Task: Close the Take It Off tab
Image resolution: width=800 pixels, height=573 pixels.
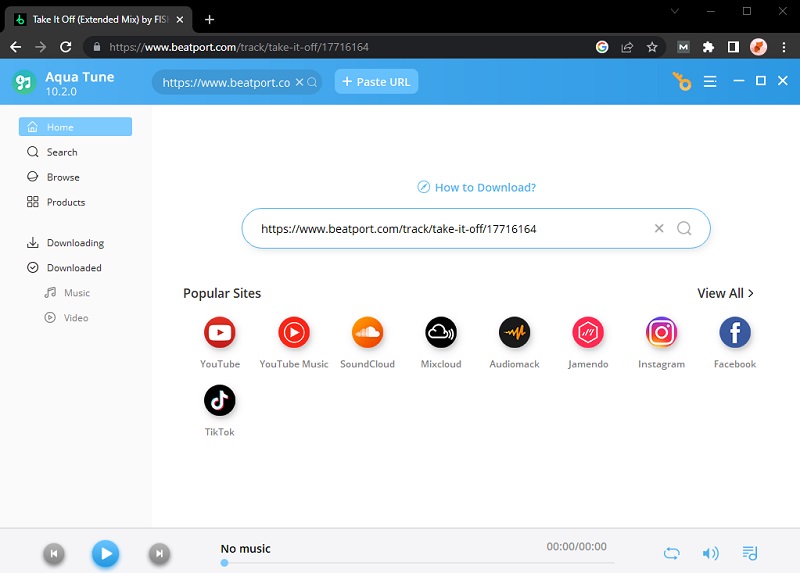Action: click(180, 19)
